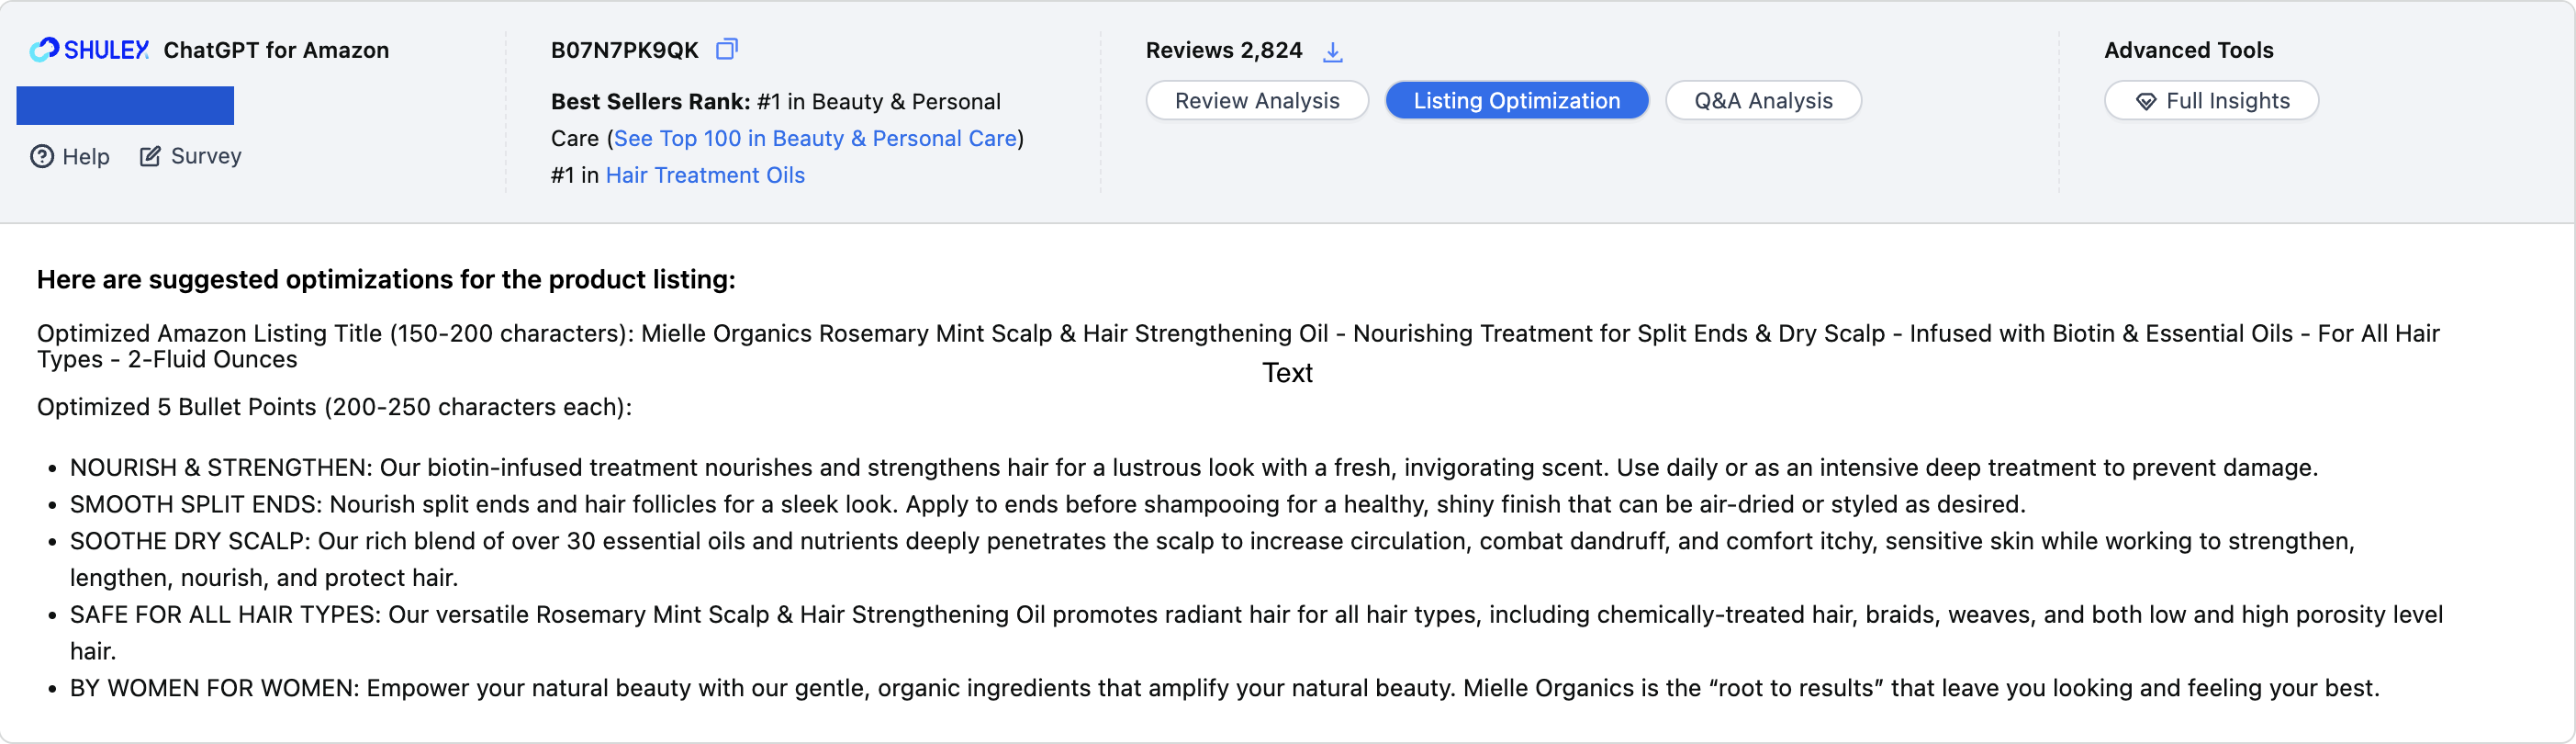Open Full Insights advanced tool

click(x=2211, y=100)
